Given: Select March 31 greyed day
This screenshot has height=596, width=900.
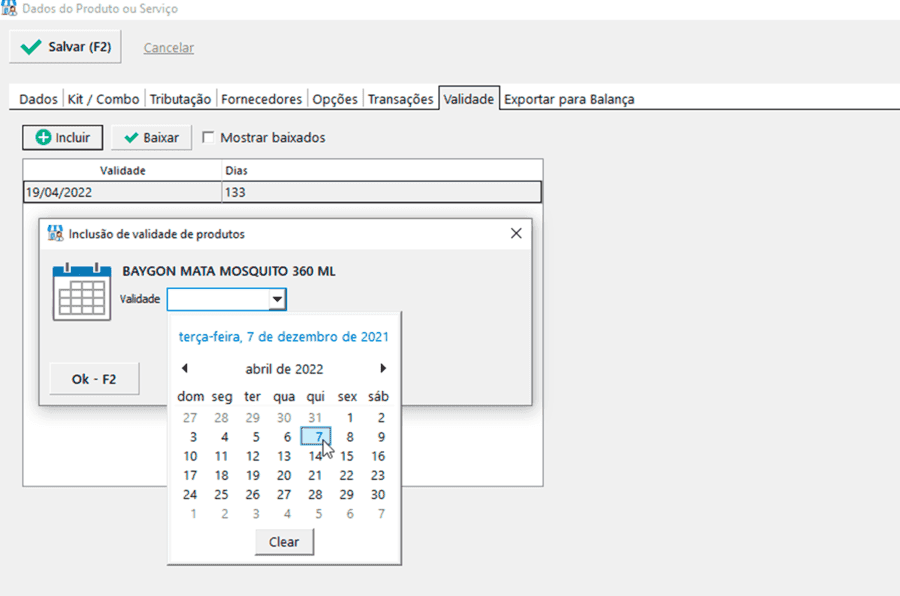Looking at the screenshot, I should [315, 418].
